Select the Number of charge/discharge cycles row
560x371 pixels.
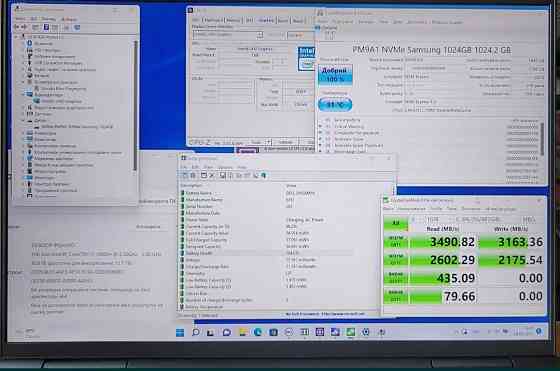279,300
